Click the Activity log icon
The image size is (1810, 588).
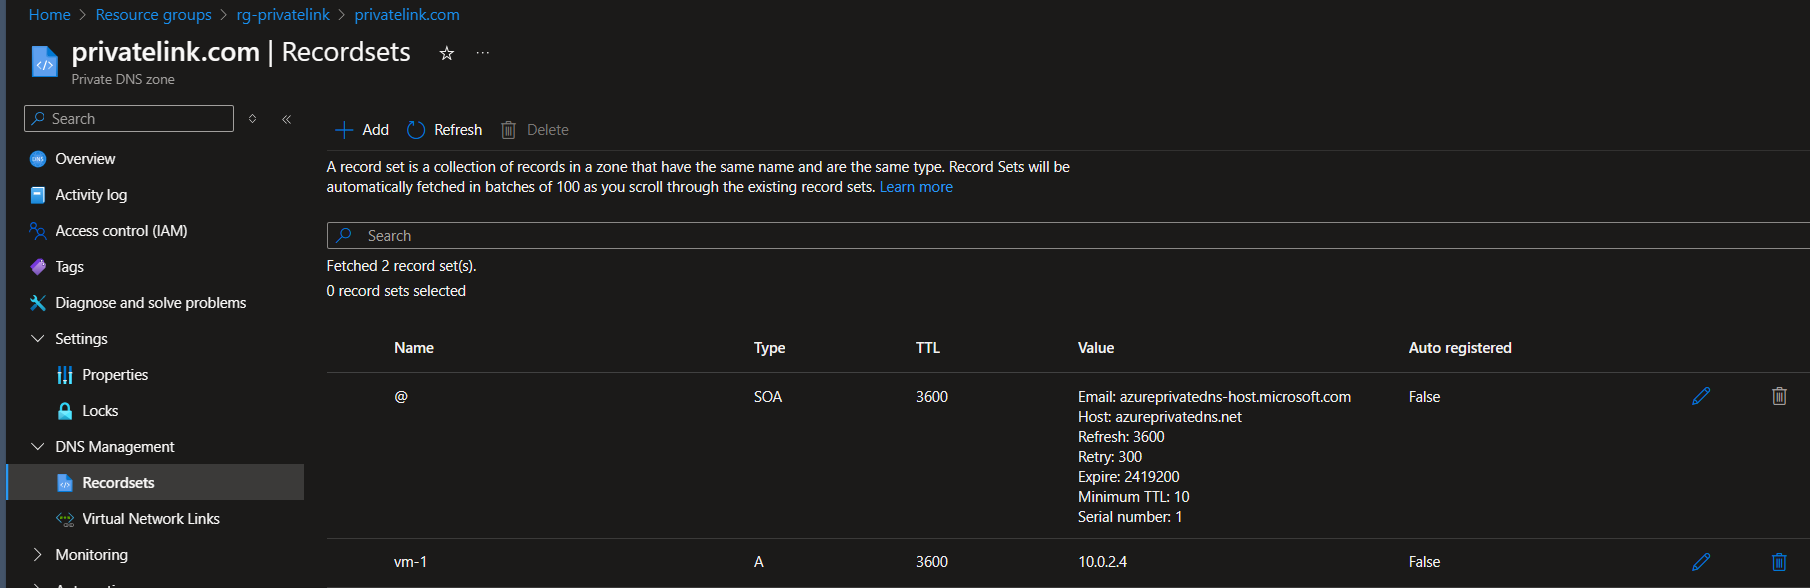tap(38, 195)
